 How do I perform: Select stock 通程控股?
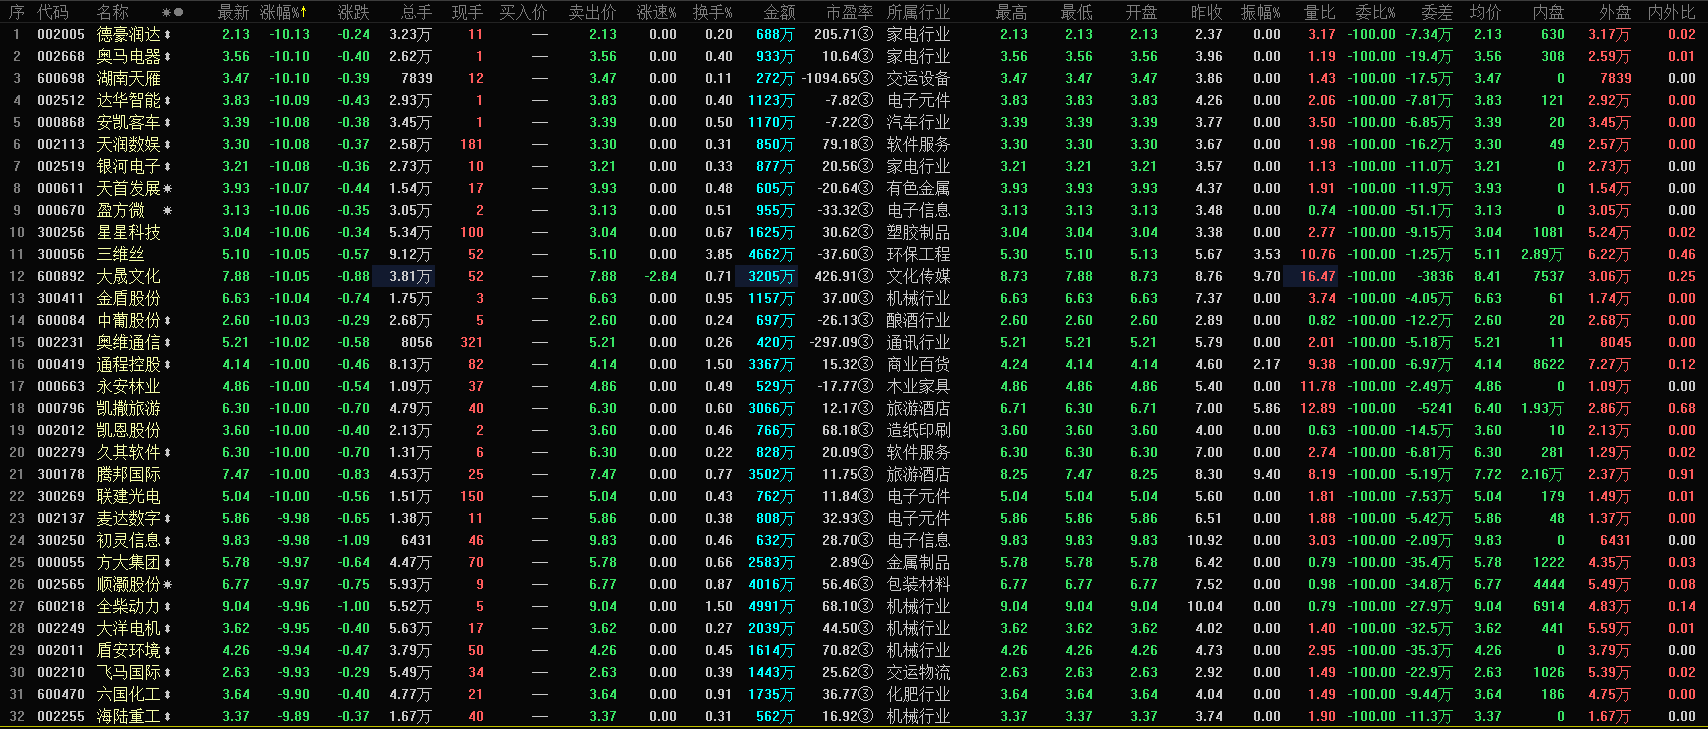click(x=128, y=364)
